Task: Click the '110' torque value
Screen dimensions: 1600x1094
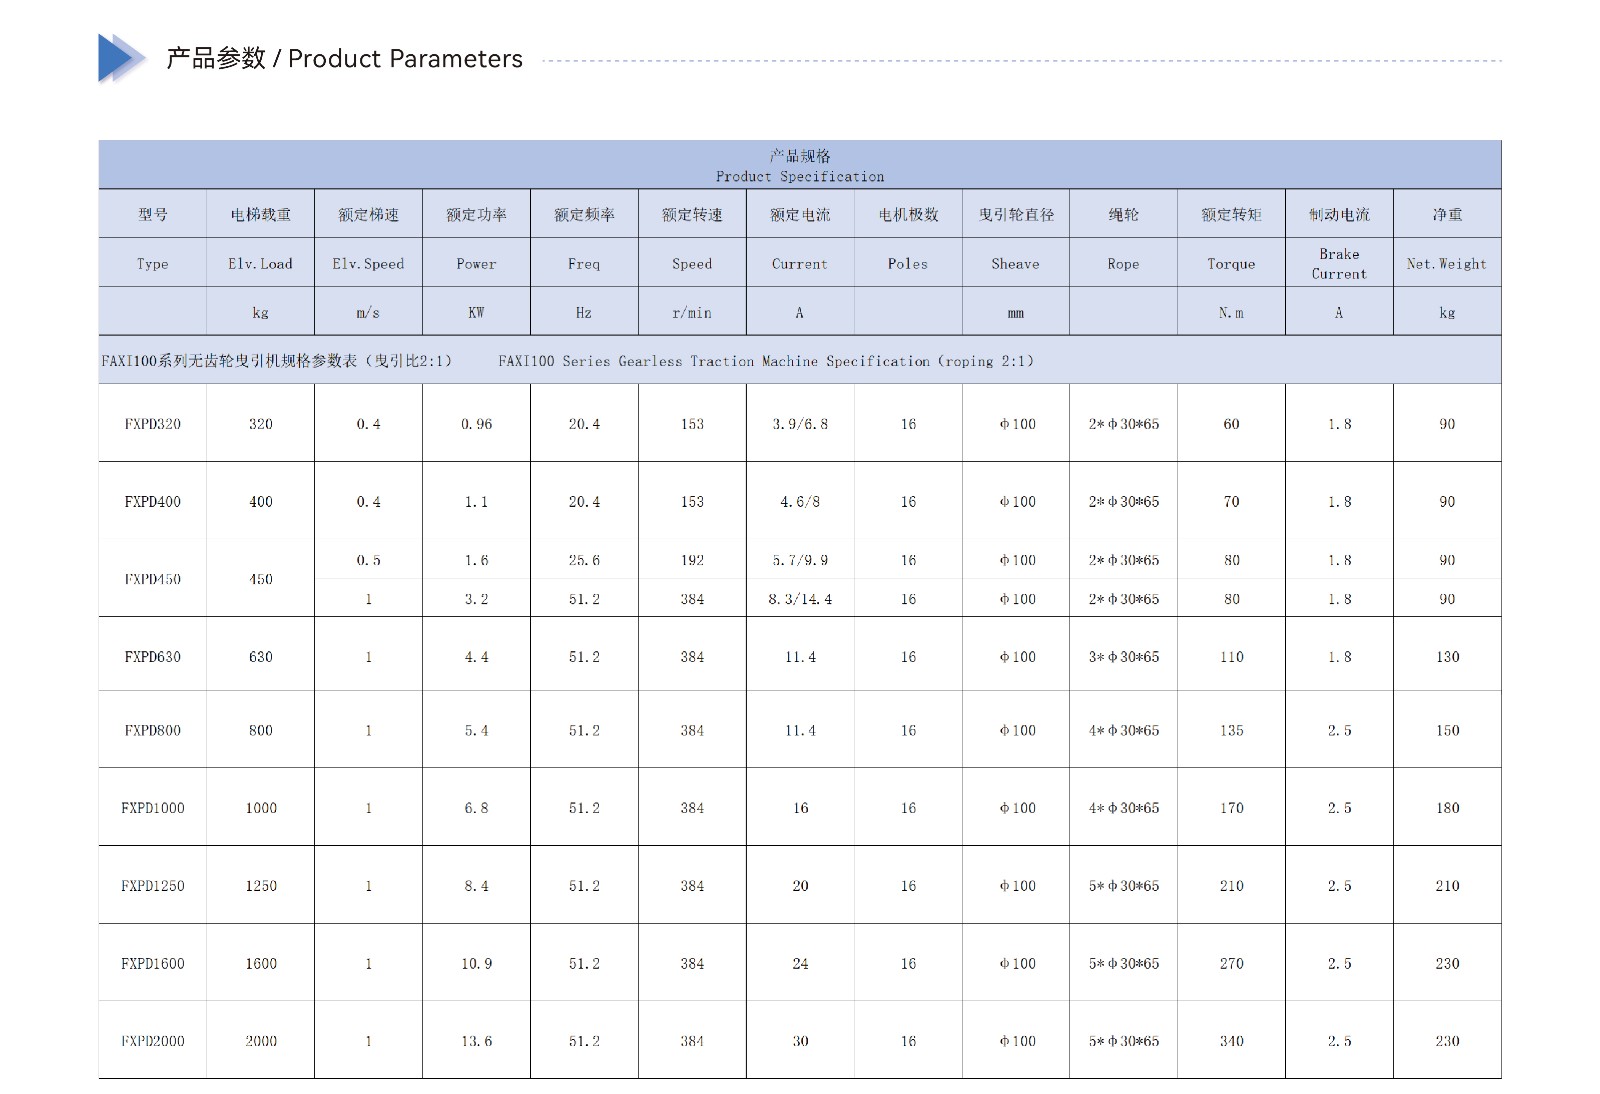Action: pos(1232,657)
